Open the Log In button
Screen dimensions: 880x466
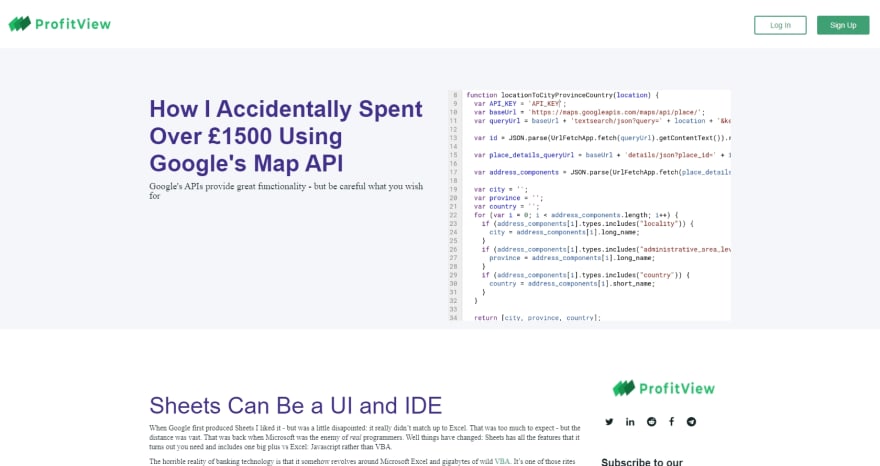pos(780,25)
